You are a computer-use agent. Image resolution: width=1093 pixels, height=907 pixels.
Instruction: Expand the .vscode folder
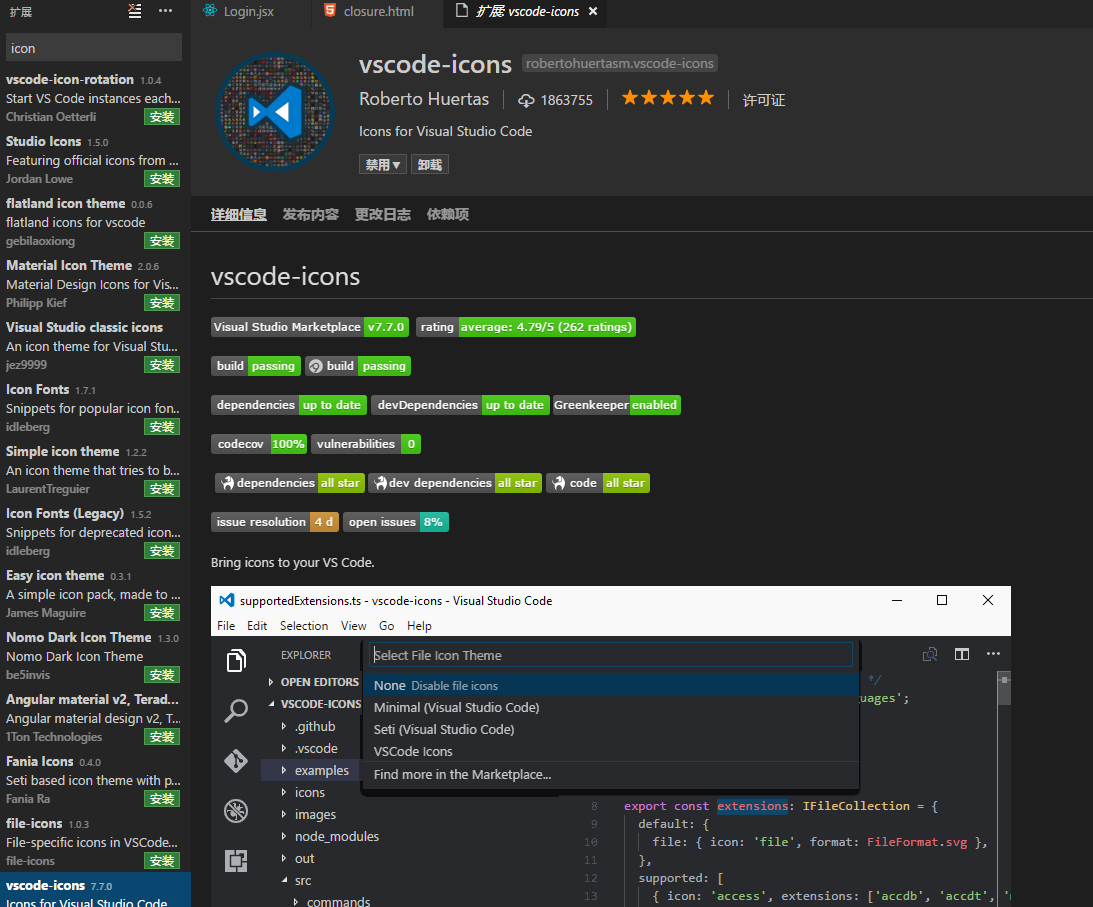312,749
